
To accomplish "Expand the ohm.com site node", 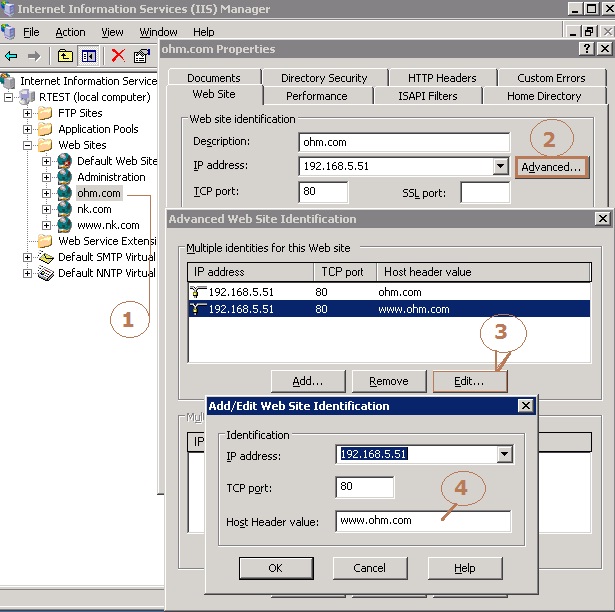I will [46, 193].
